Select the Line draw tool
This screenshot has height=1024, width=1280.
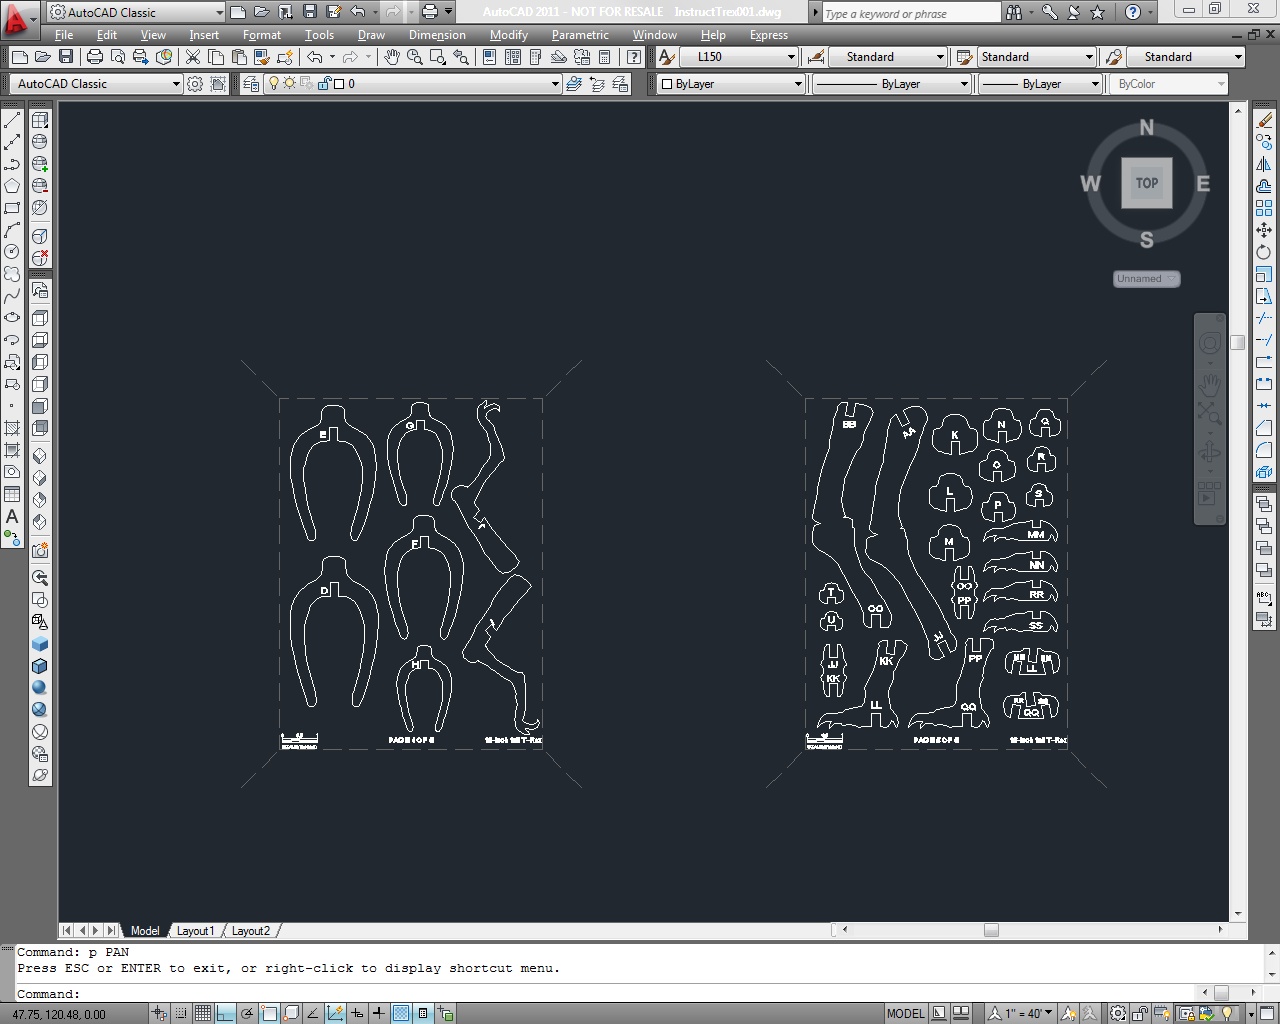pos(12,120)
